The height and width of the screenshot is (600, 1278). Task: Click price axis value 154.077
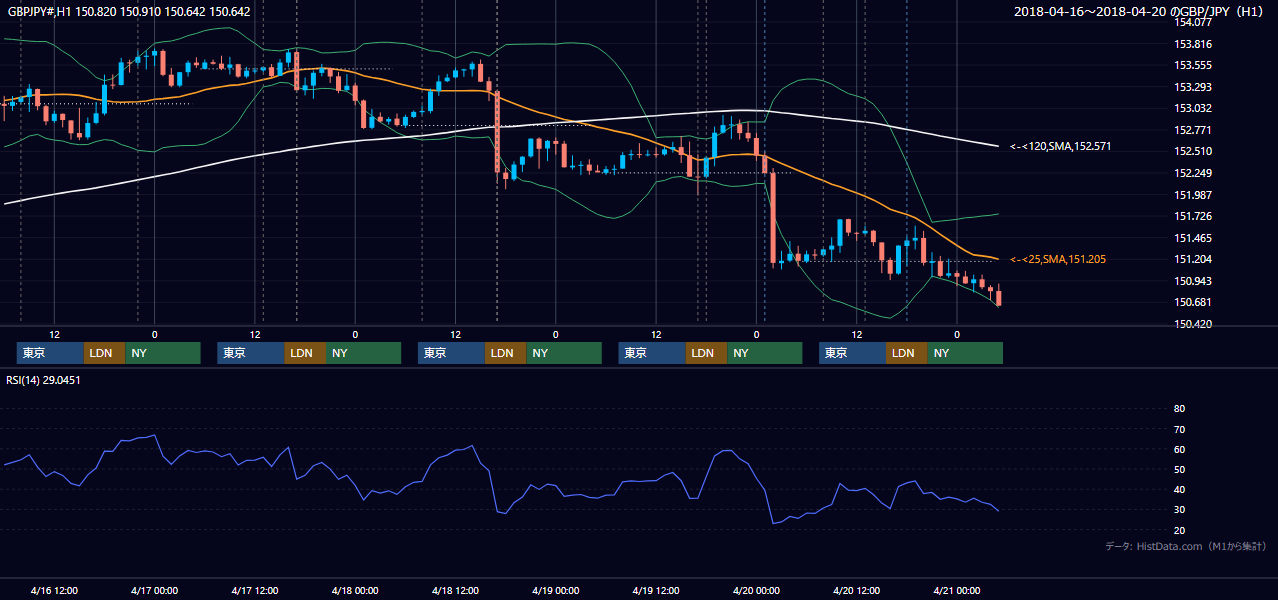pos(1194,22)
